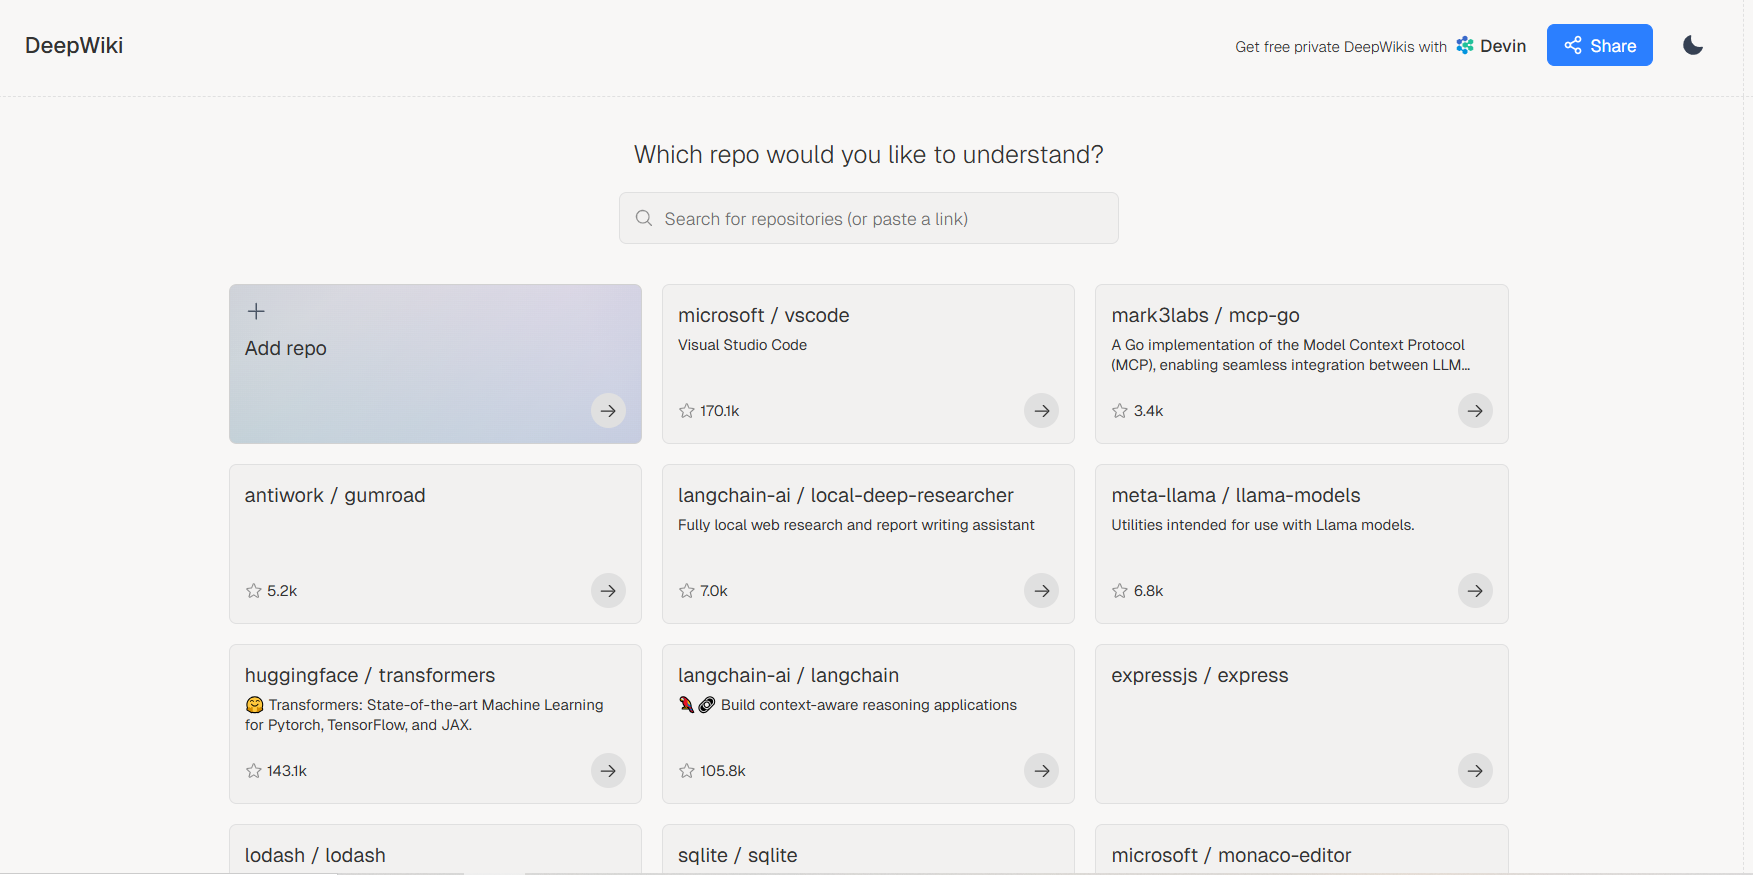Select the microsoft / vscode title
Viewport: 1753px width, 875px height.
pos(764,315)
